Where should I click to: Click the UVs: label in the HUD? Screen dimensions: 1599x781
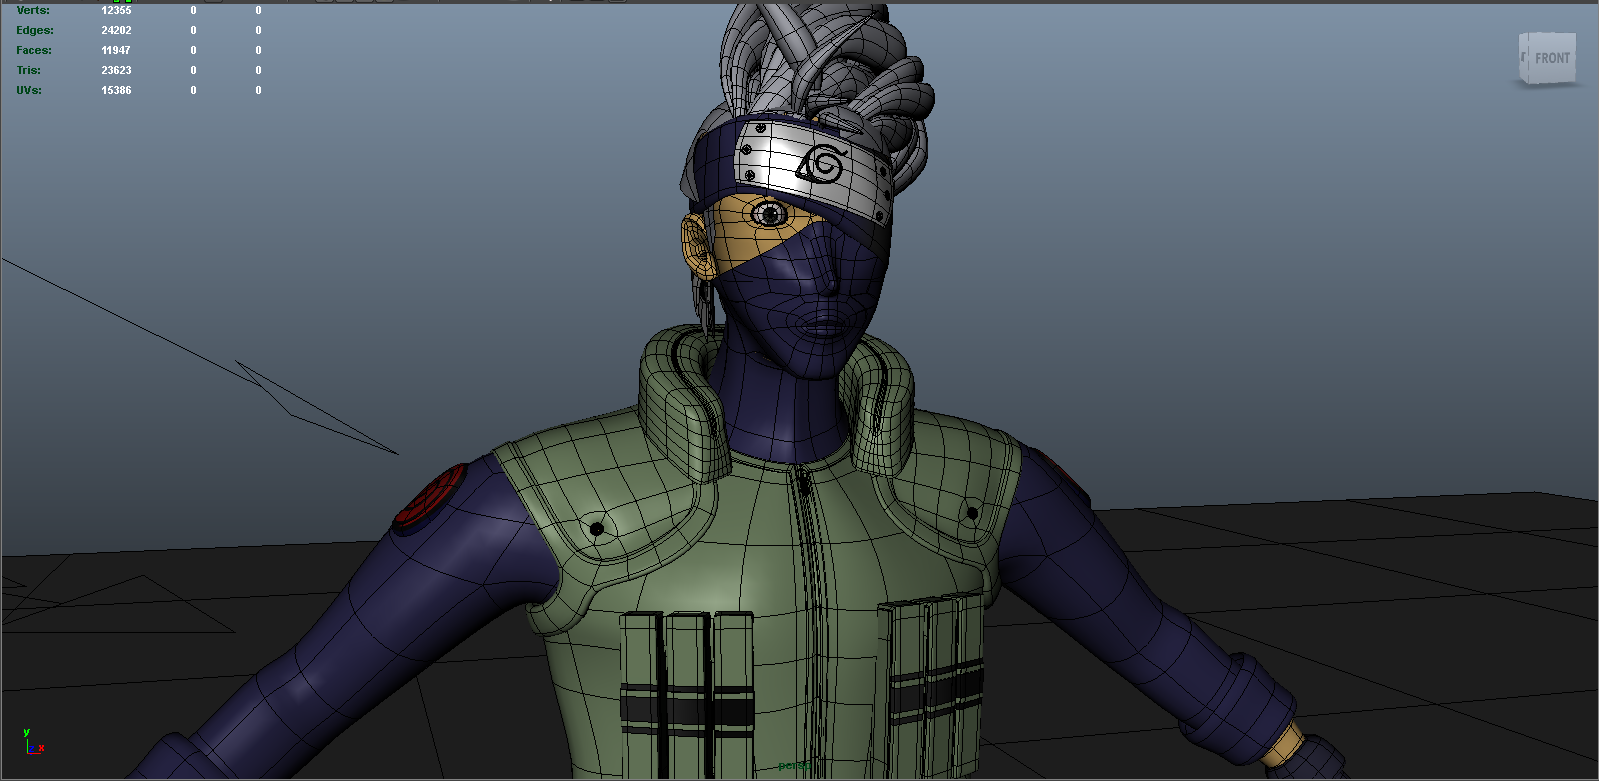29,90
